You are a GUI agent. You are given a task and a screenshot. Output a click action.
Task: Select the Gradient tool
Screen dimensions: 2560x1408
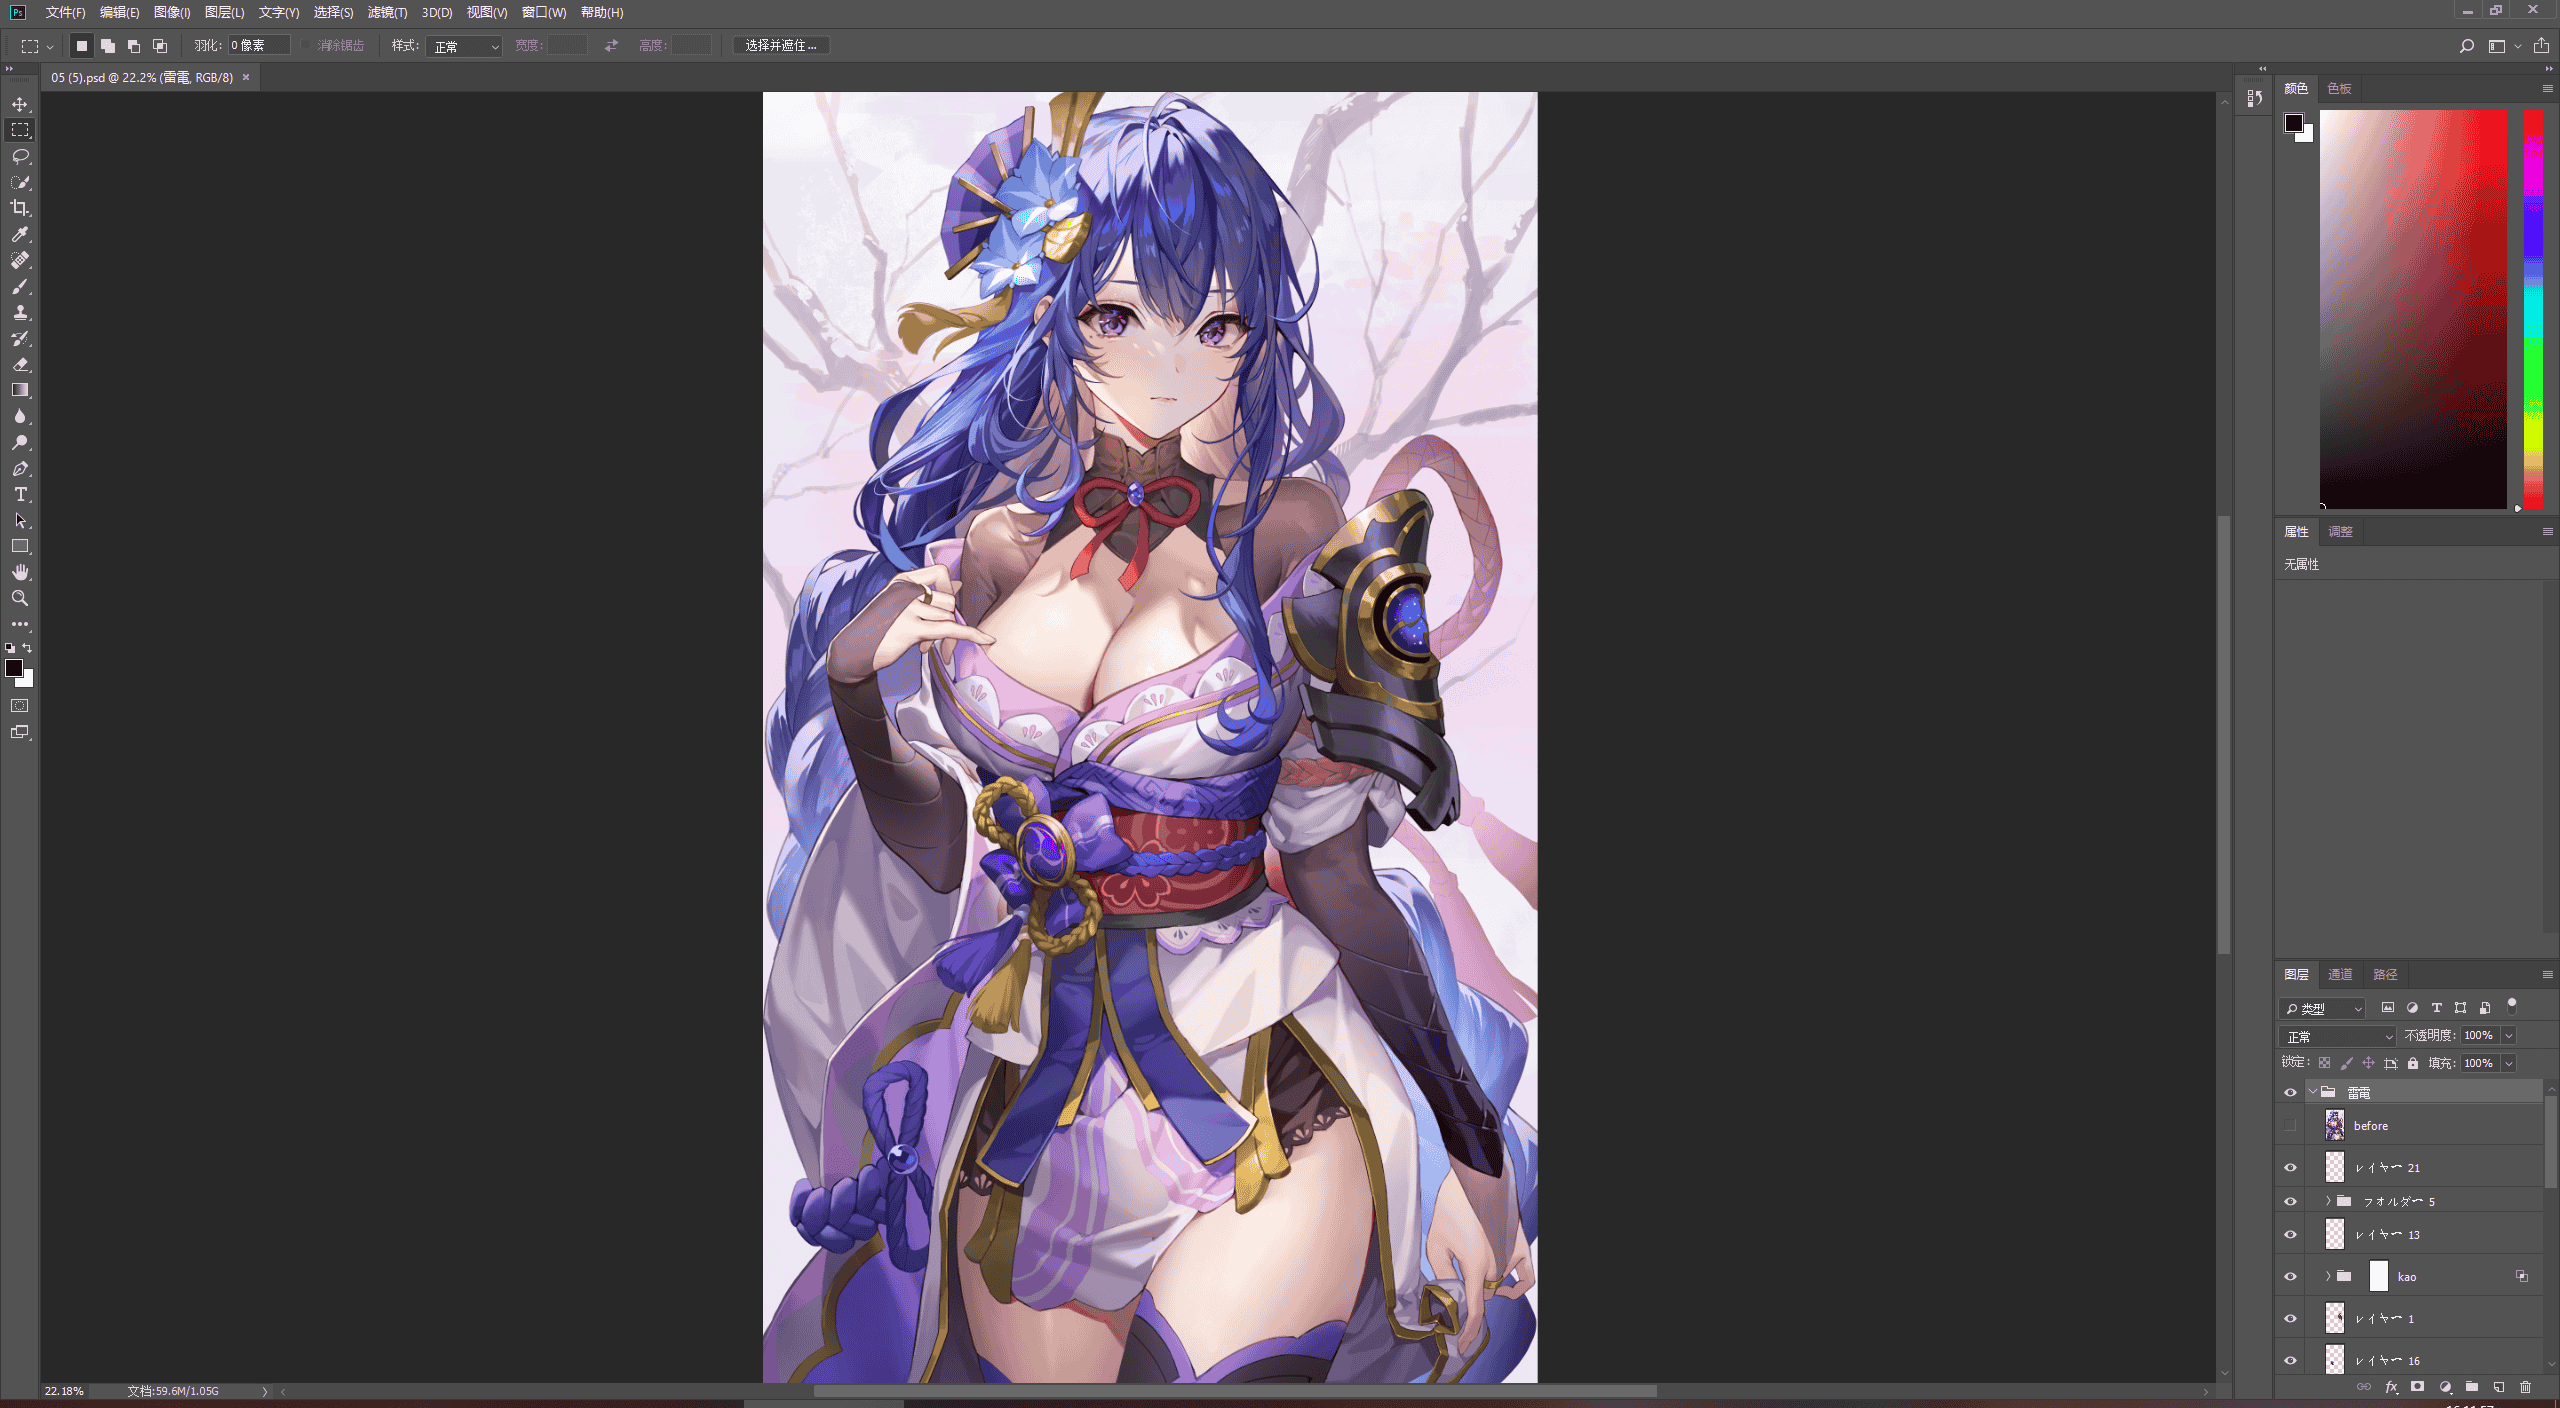click(20, 390)
